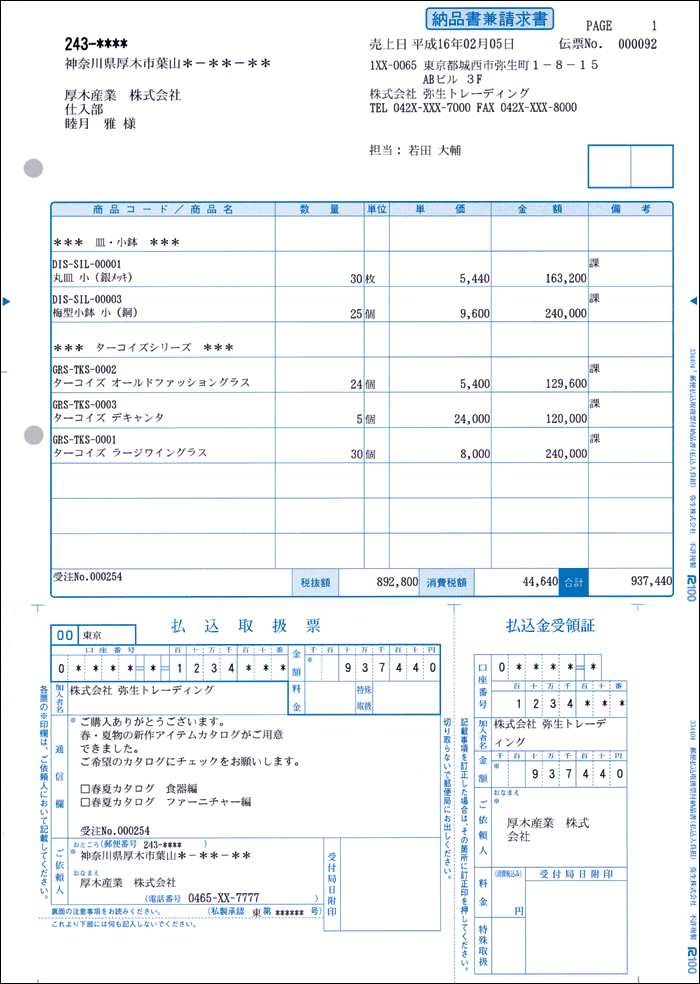The height and width of the screenshot is (984, 700).
Task: Click 担当：若田 大輔
Action: click(x=415, y=151)
